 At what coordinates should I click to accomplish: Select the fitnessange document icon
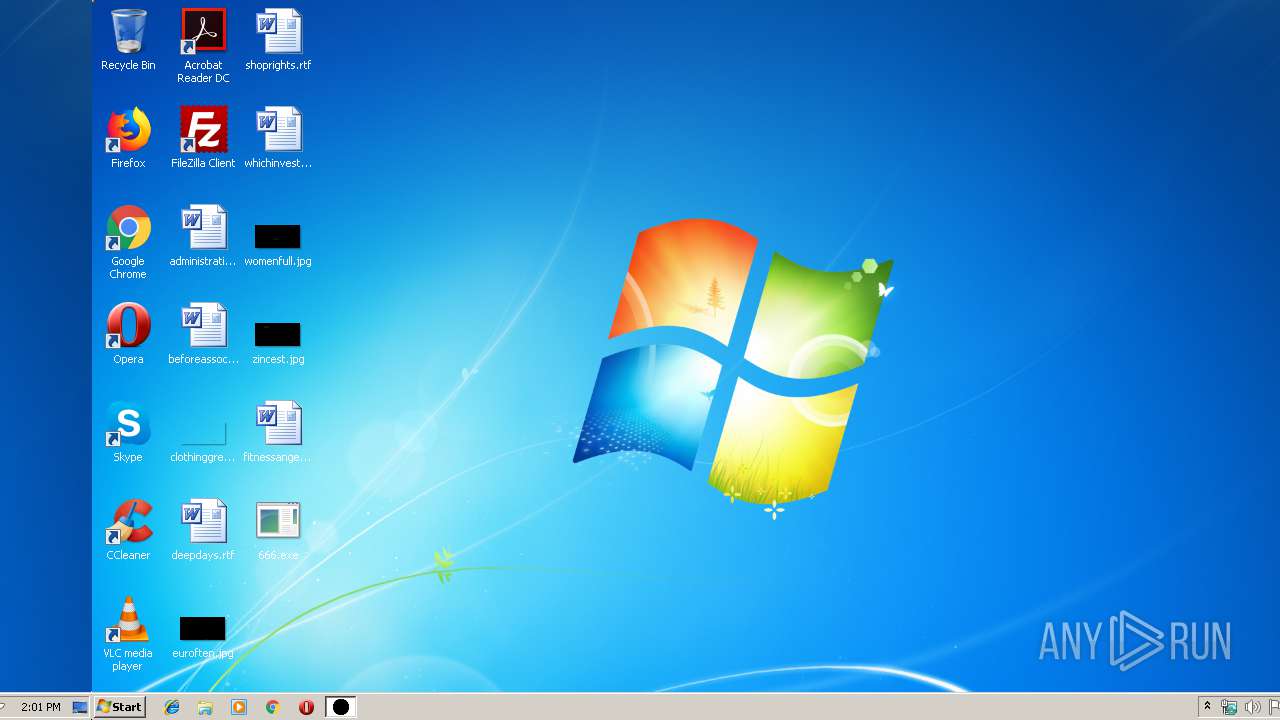pos(278,432)
